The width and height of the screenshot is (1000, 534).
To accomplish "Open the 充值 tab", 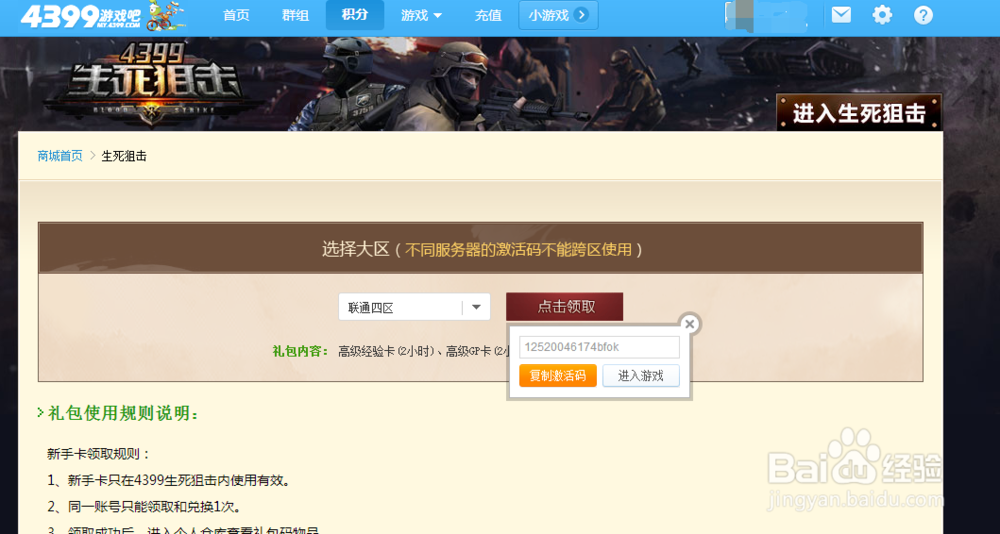I will (488, 15).
